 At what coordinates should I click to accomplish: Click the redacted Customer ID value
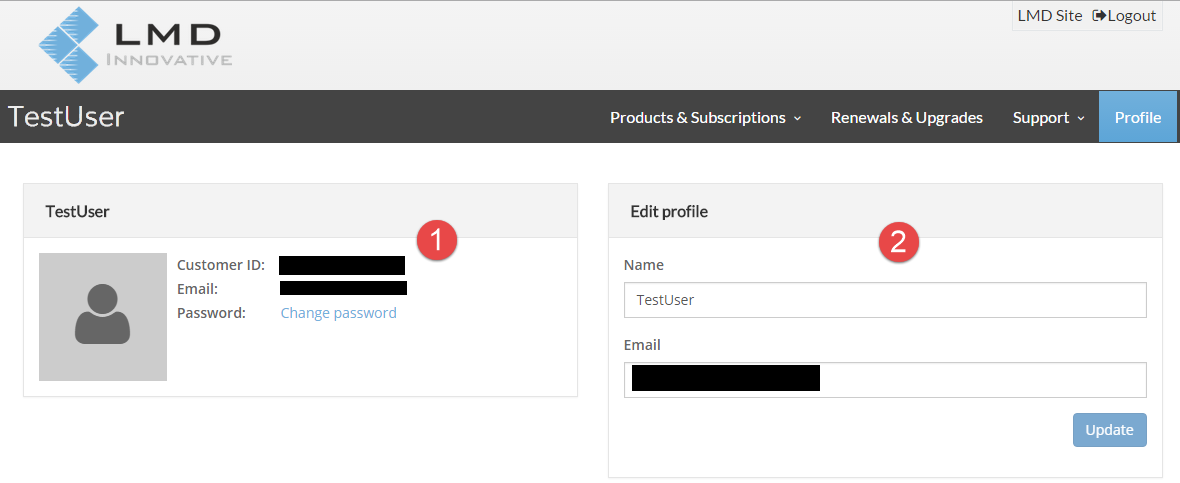341,265
